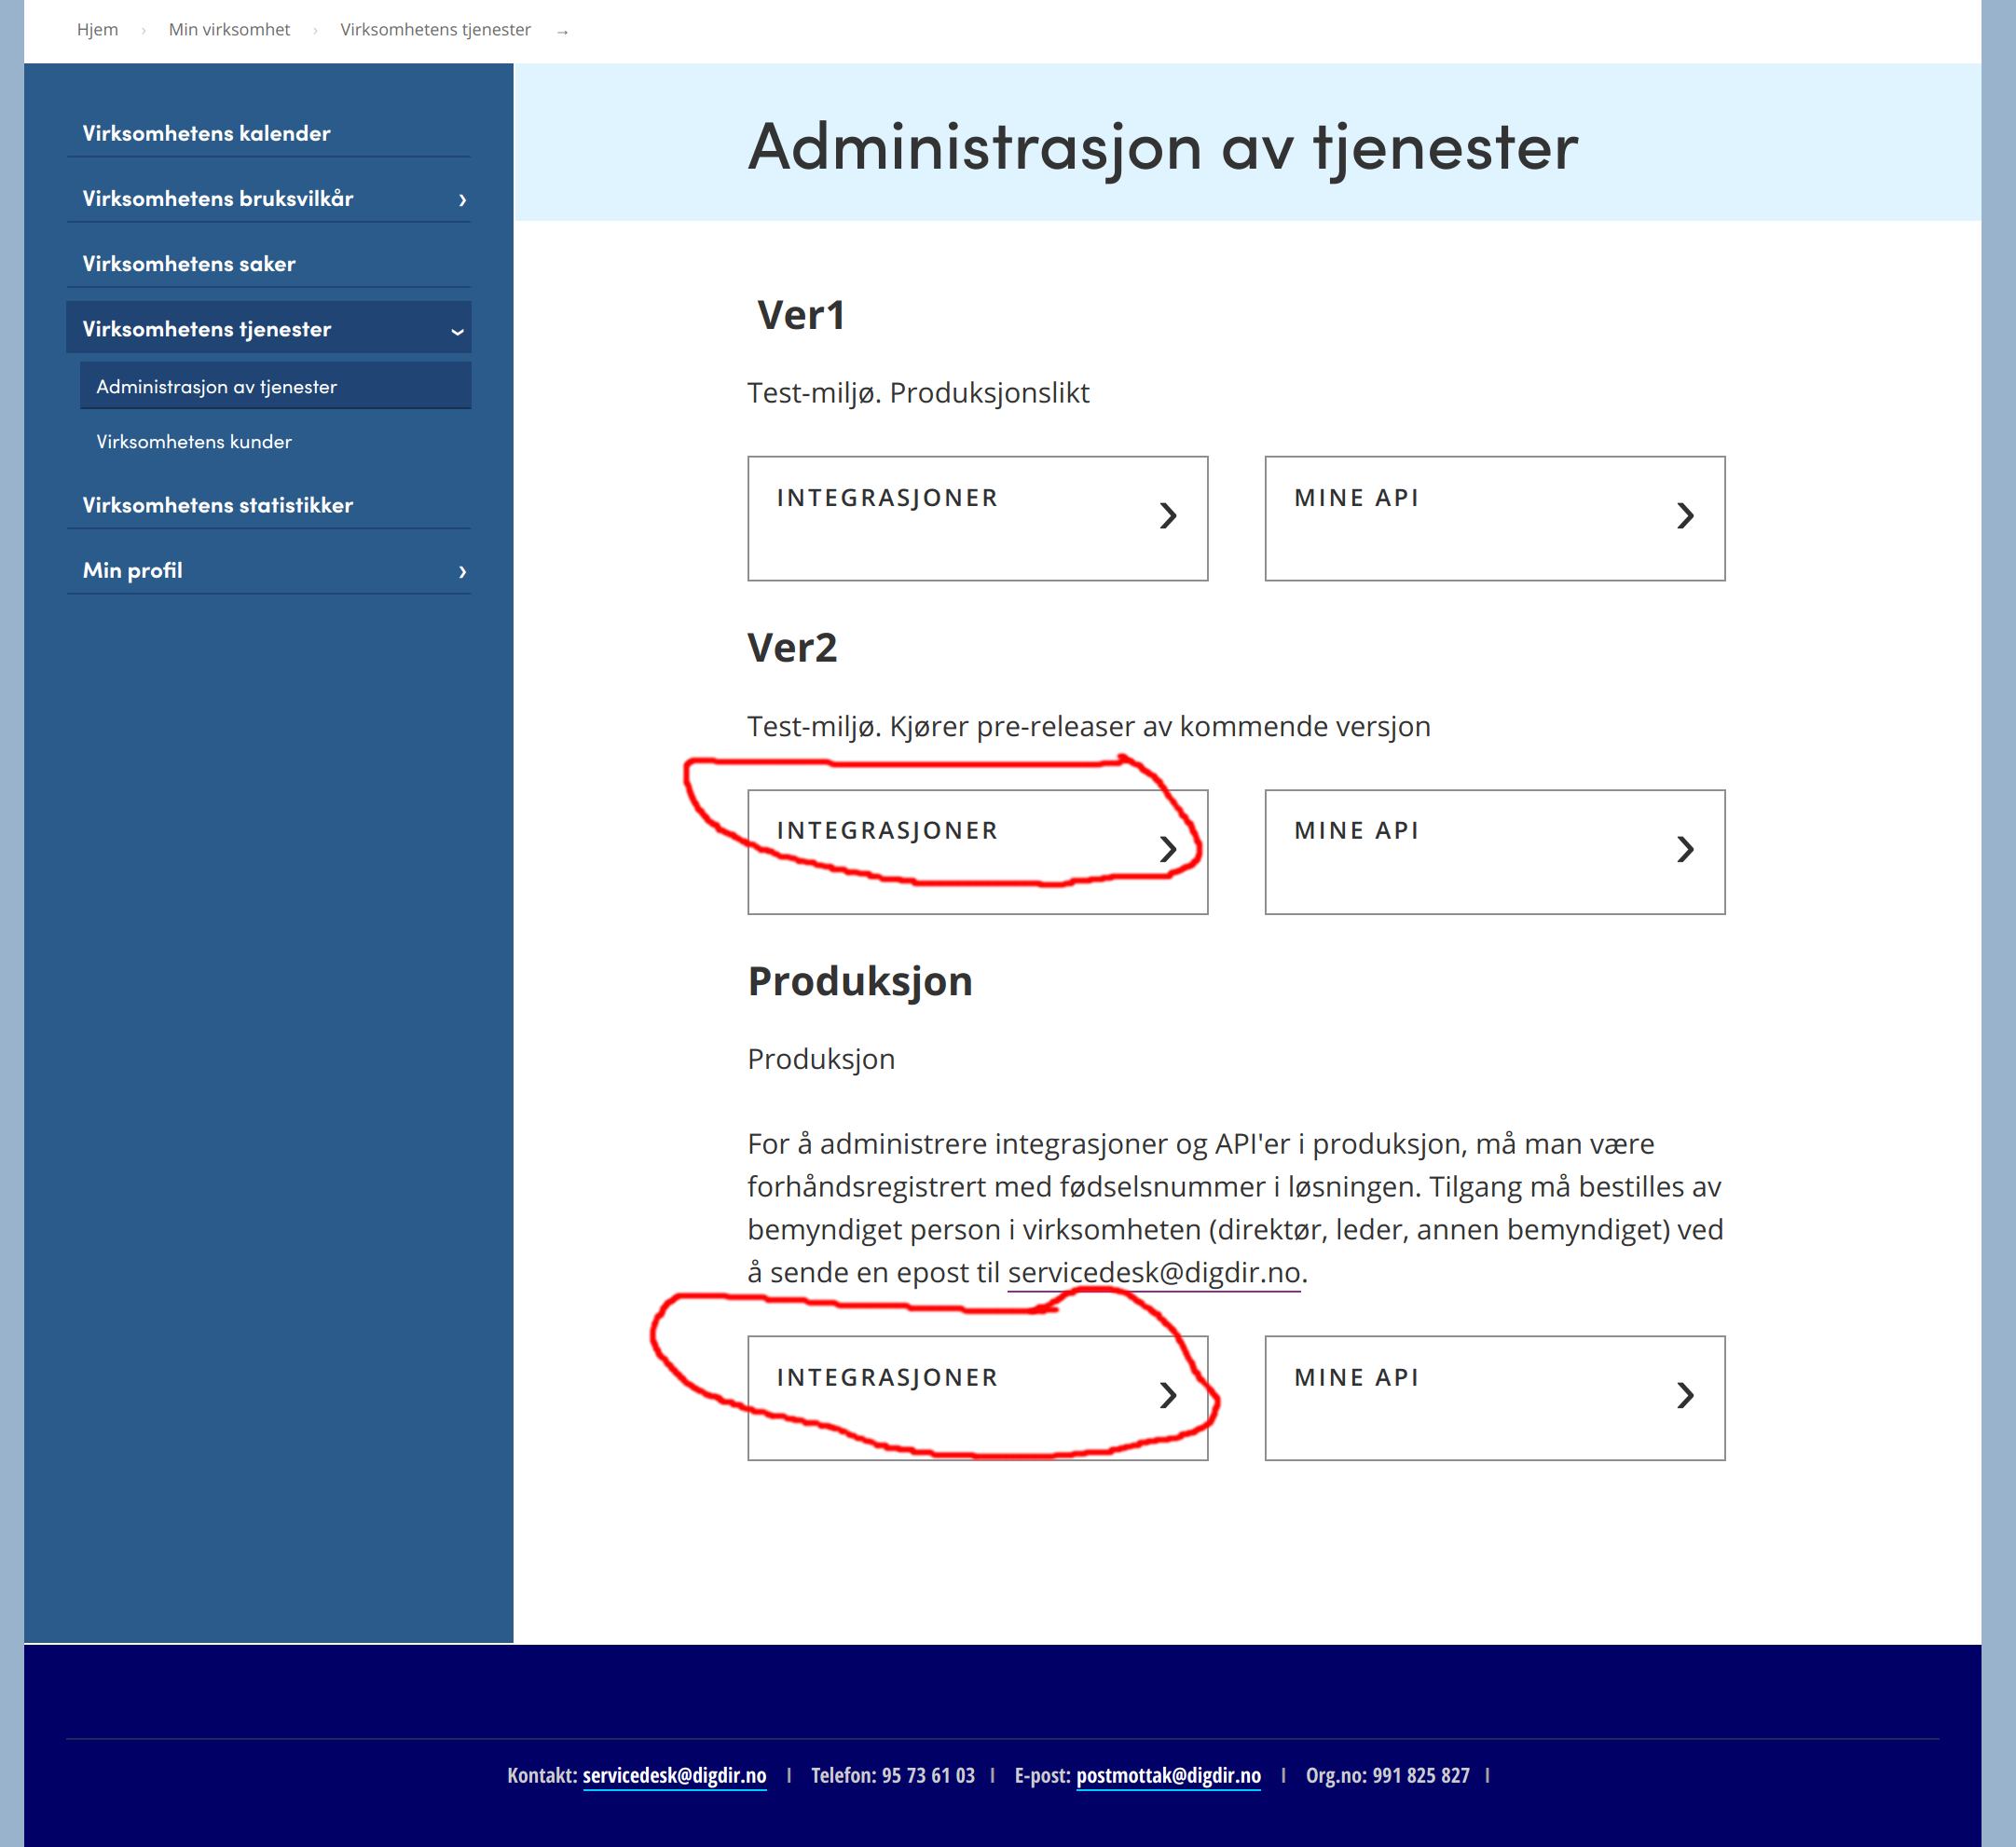2016x1847 pixels.
Task: Click text 'Test-miljø. Kjører pre-releaser av kommende versjon'
Action: click(1088, 725)
